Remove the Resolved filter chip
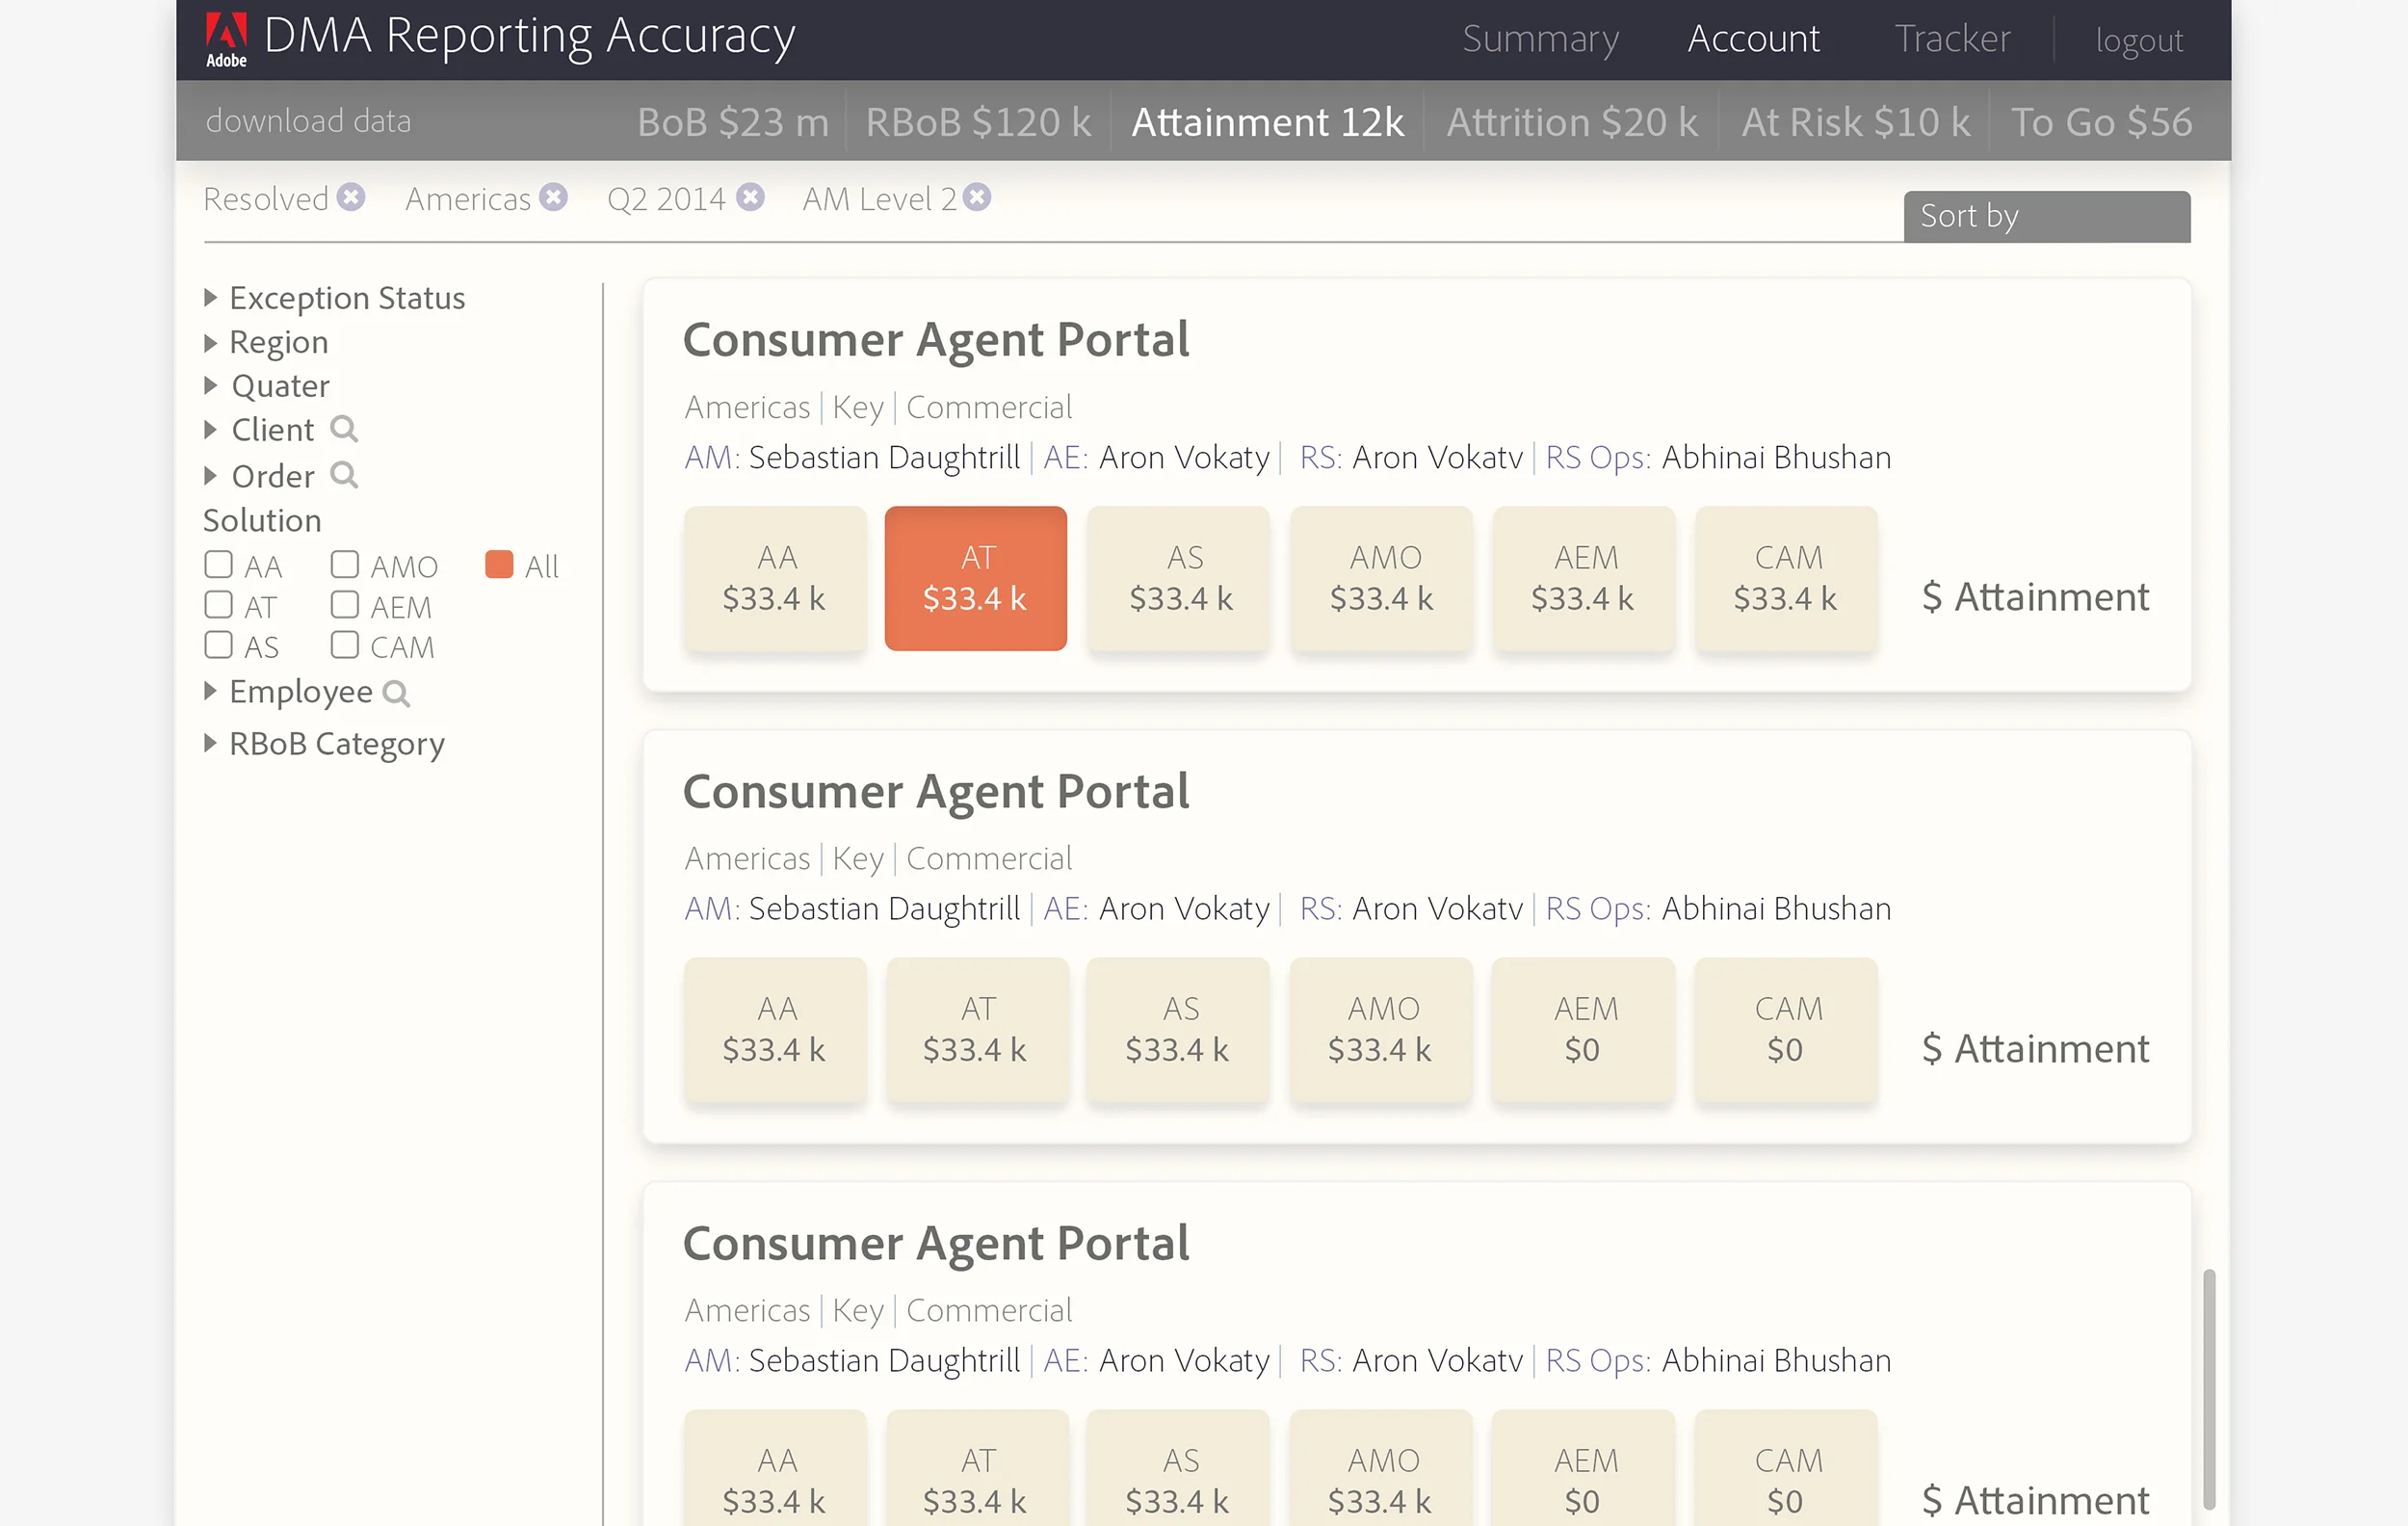2408x1526 pixels. click(350, 197)
